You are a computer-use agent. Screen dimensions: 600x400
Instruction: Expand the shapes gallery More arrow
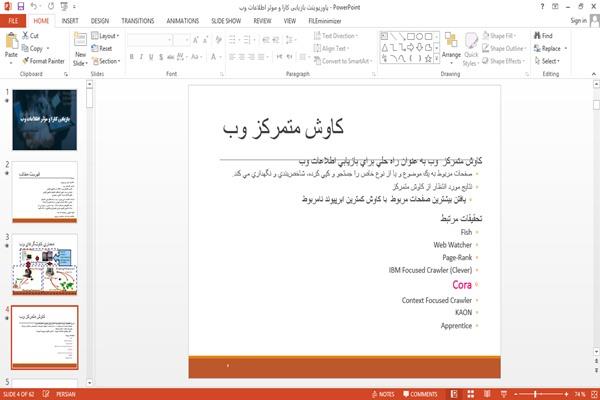tap(436, 59)
